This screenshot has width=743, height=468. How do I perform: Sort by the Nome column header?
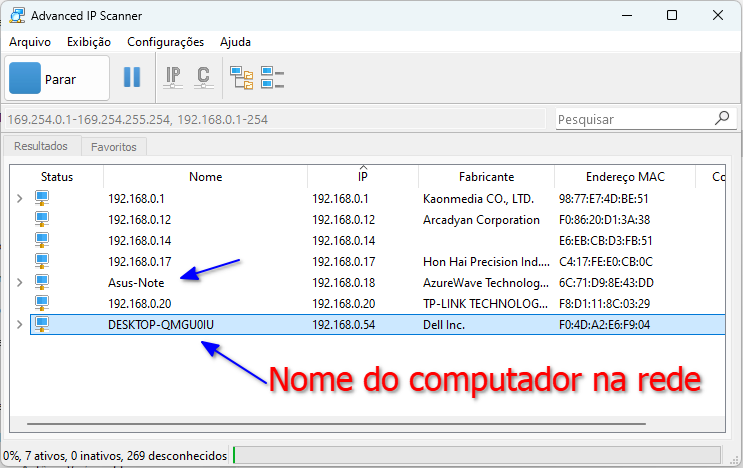(x=206, y=177)
